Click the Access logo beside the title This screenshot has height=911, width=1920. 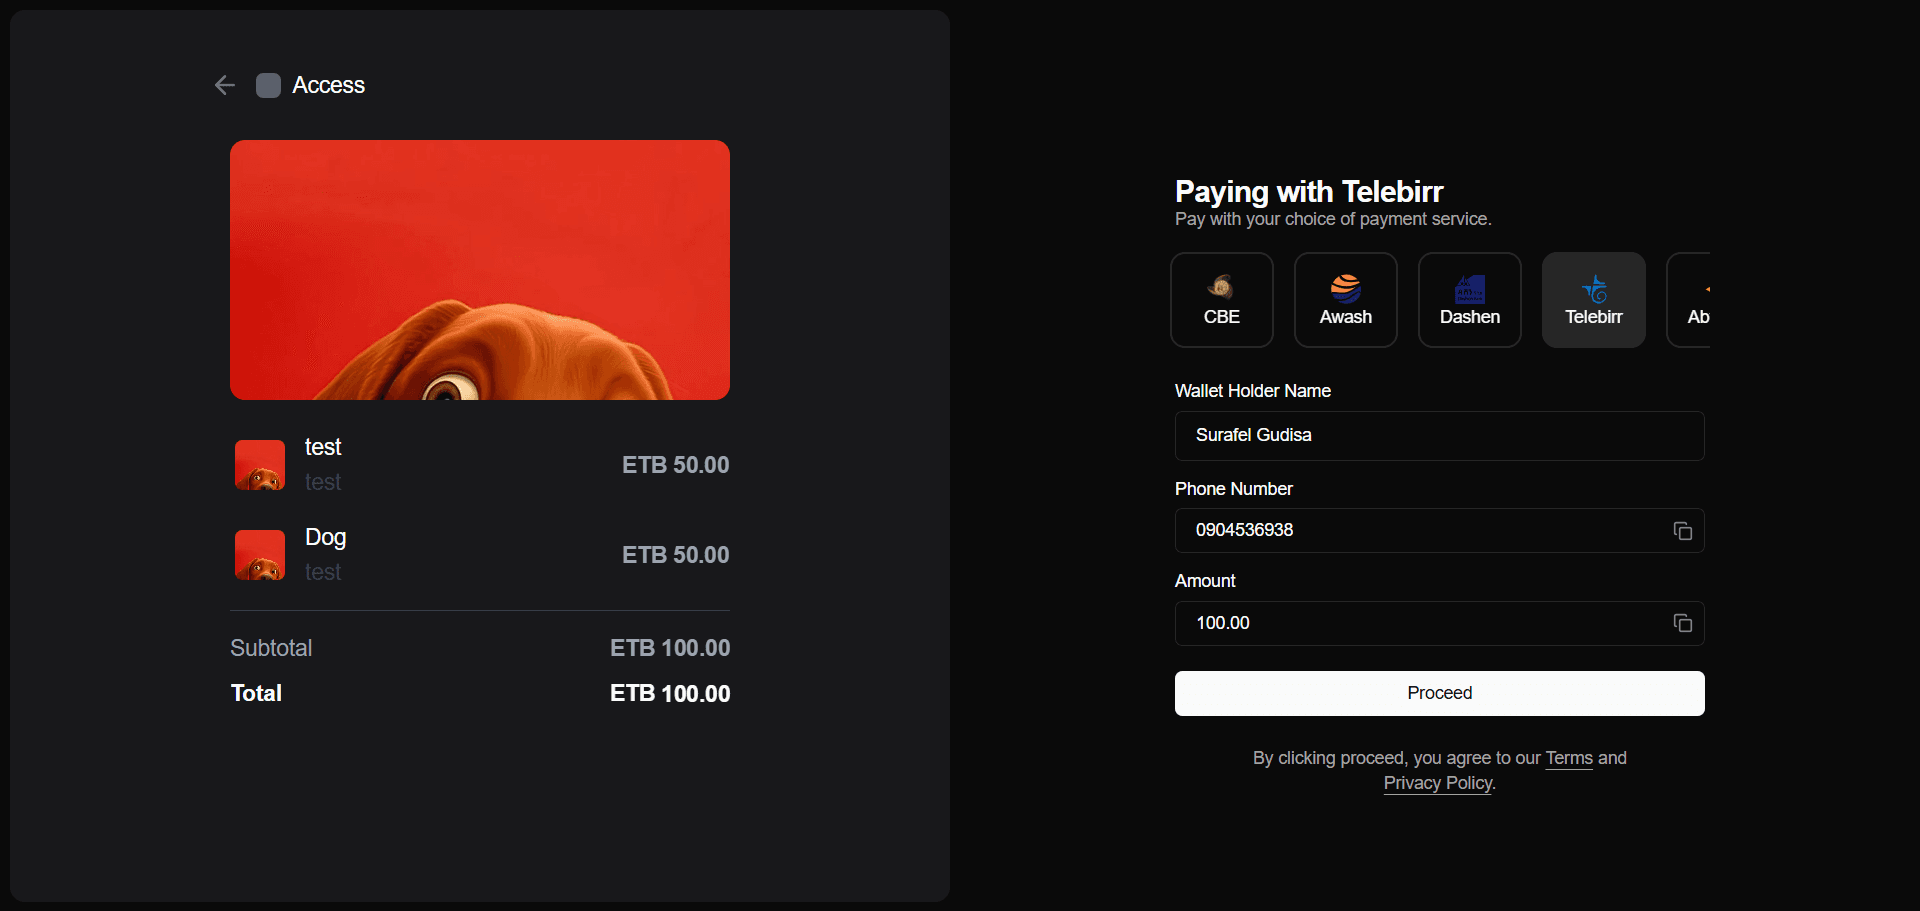click(x=267, y=85)
